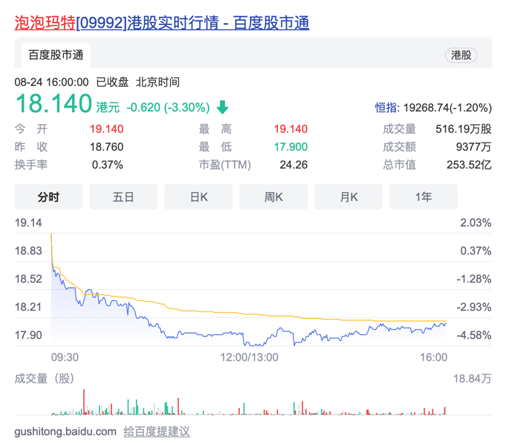
Task: Click the tallest red volume bar
Action: click(x=84, y=402)
